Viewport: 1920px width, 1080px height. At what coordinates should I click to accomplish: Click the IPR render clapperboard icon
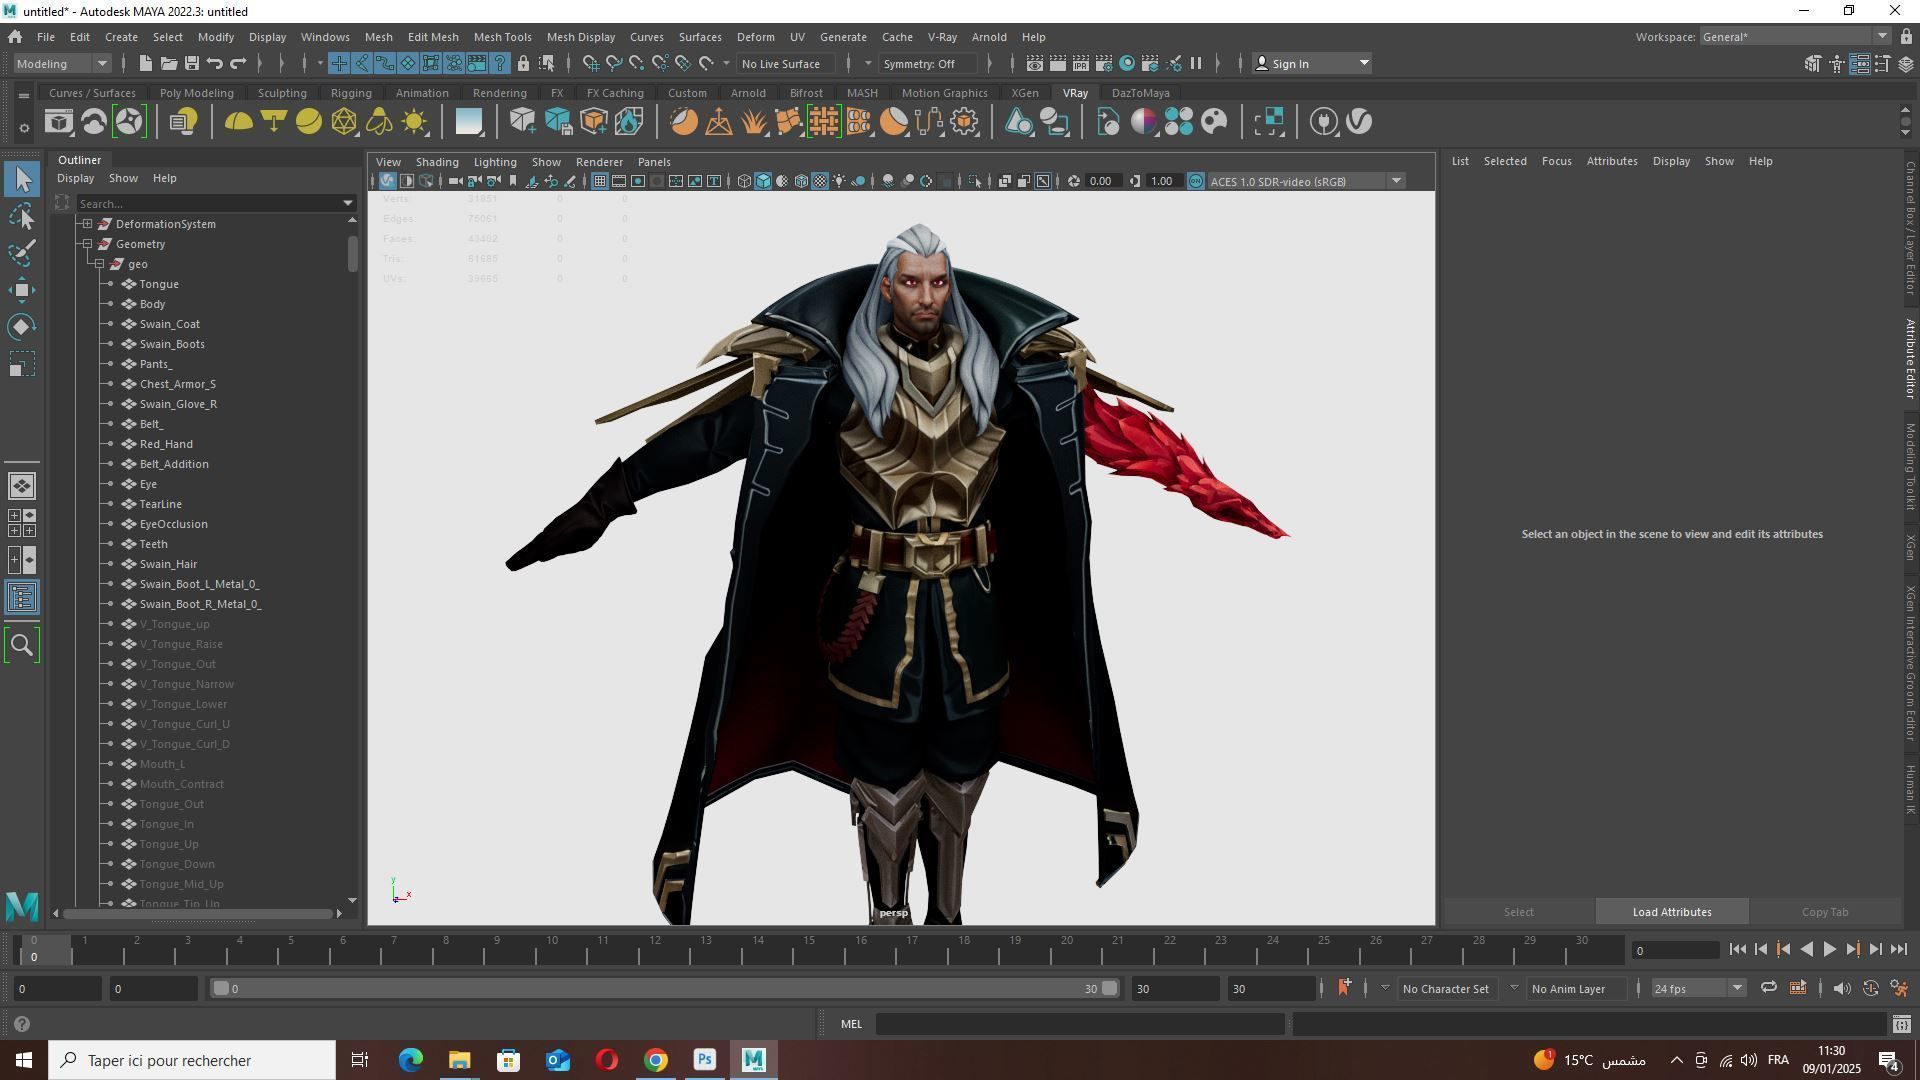(x=1081, y=64)
